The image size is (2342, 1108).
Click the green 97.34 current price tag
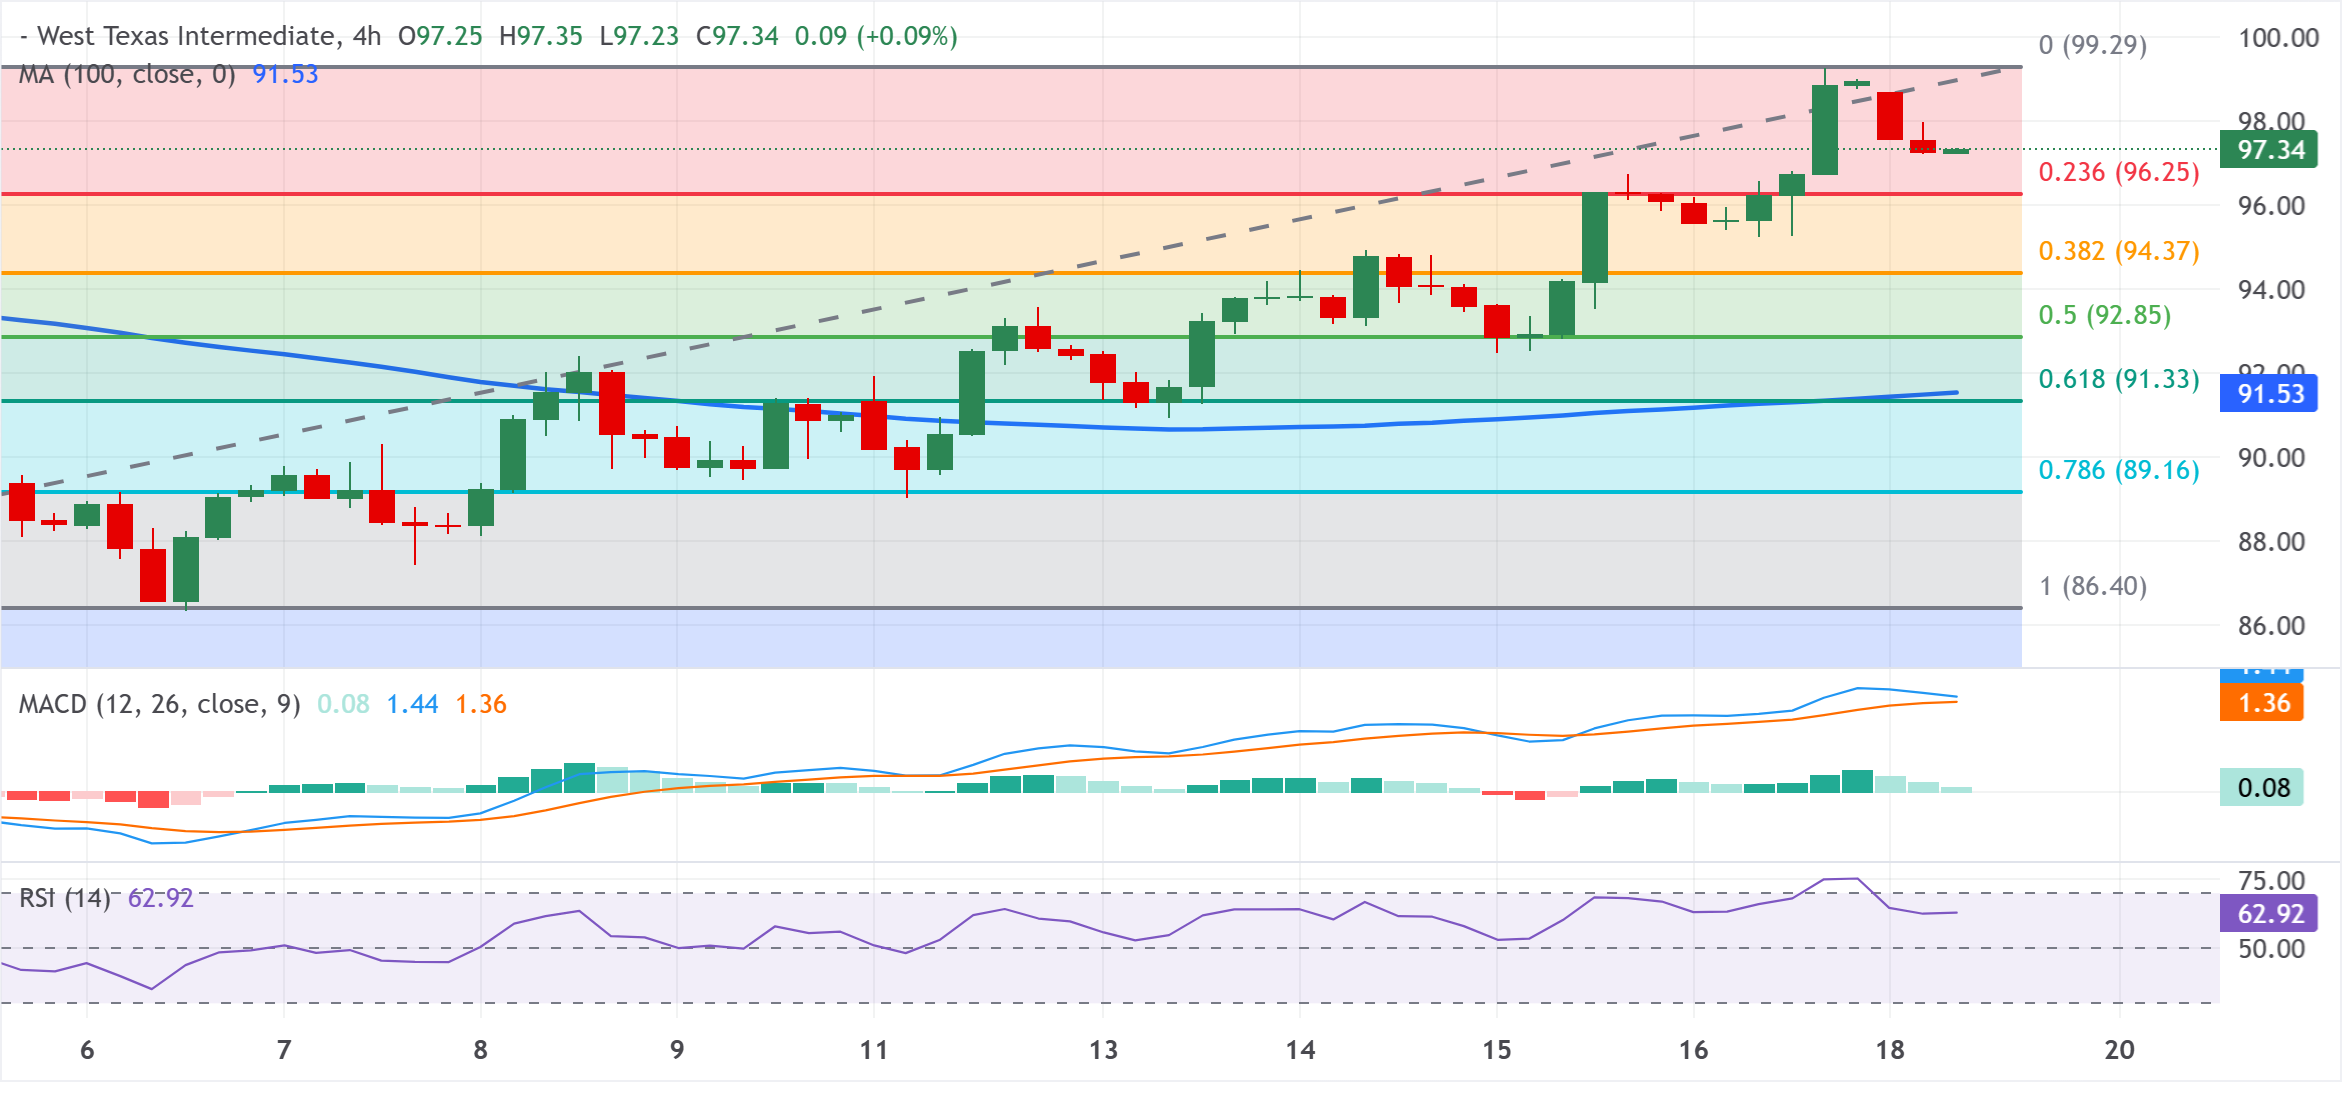coord(2269,150)
